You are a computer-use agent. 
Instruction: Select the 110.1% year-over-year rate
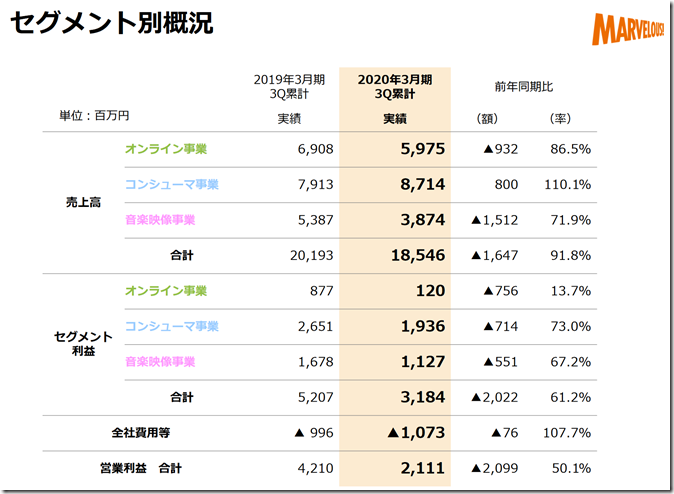tap(568, 185)
